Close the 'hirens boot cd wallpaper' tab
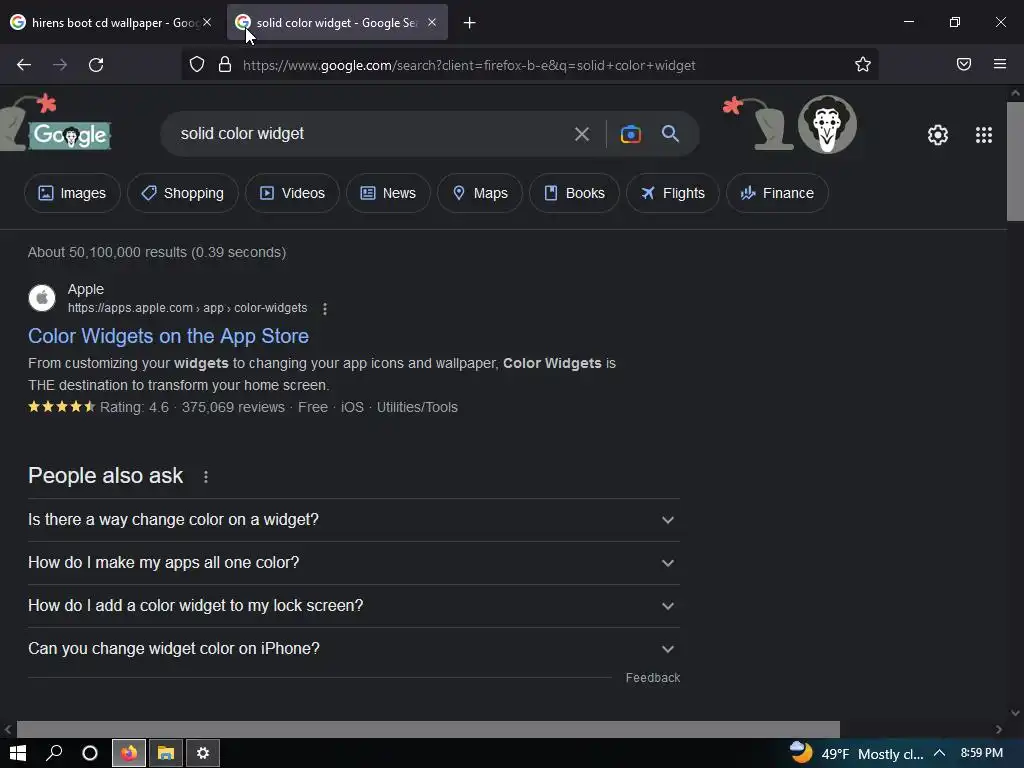The width and height of the screenshot is (1024, 768). click(207, 22)
